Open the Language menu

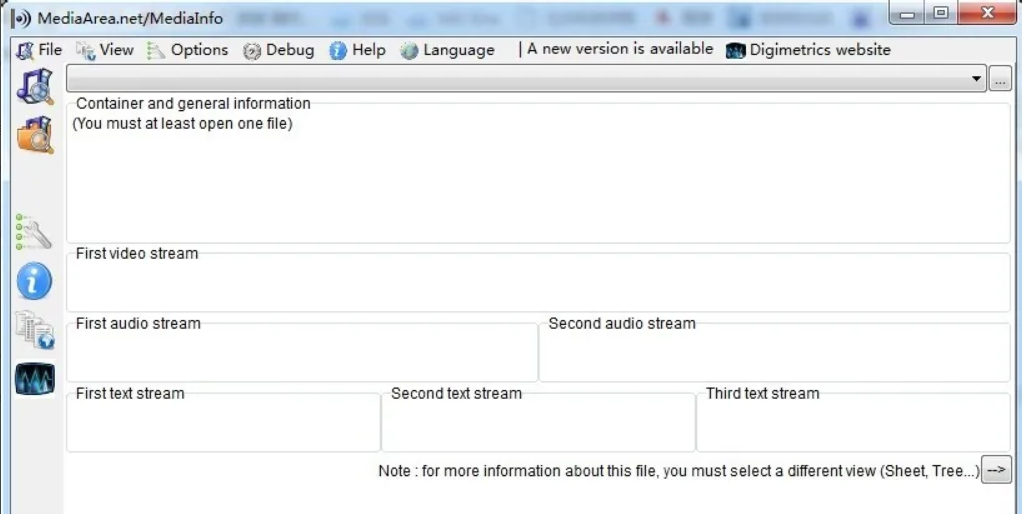click(x=447, y=50)
